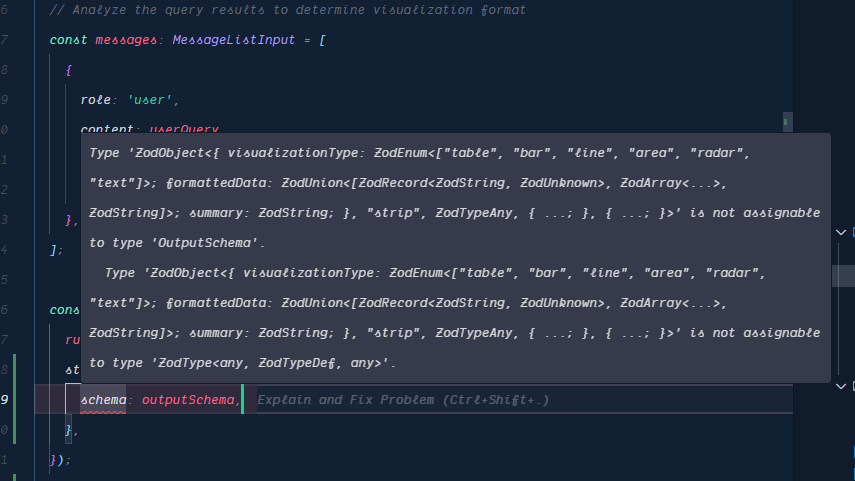Screen dimensions: 855x481
Task: Click the ]; closing array bracket
Action: 56,250
